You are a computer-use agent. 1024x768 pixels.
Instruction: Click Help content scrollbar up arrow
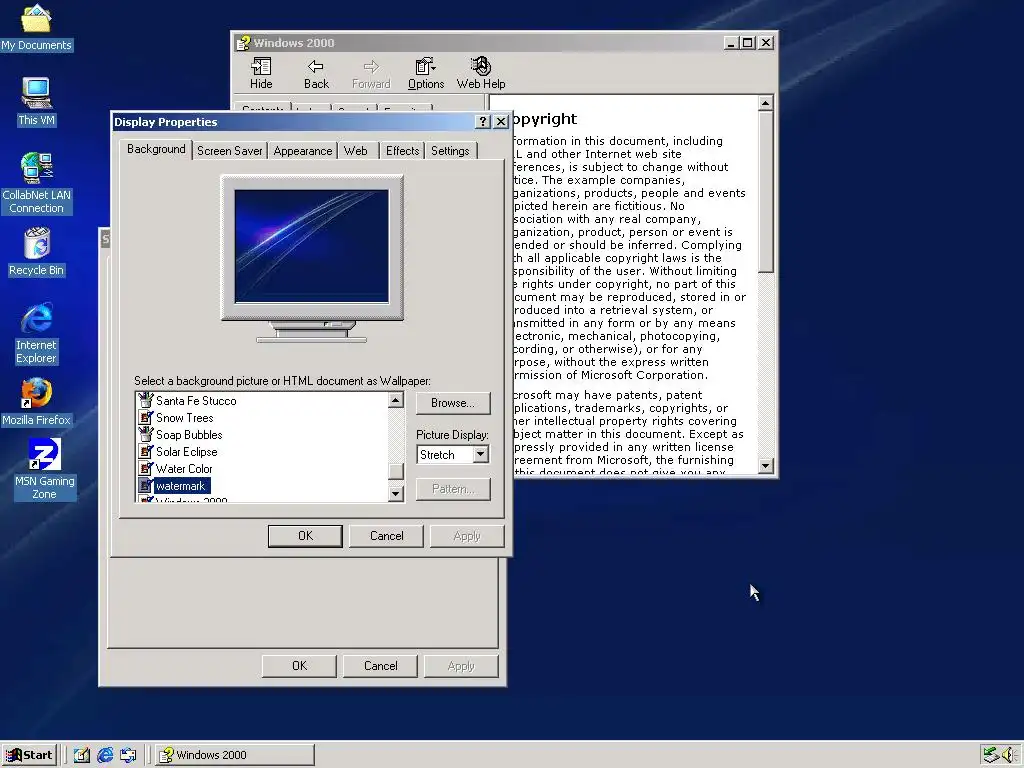[x=766, y=103]
